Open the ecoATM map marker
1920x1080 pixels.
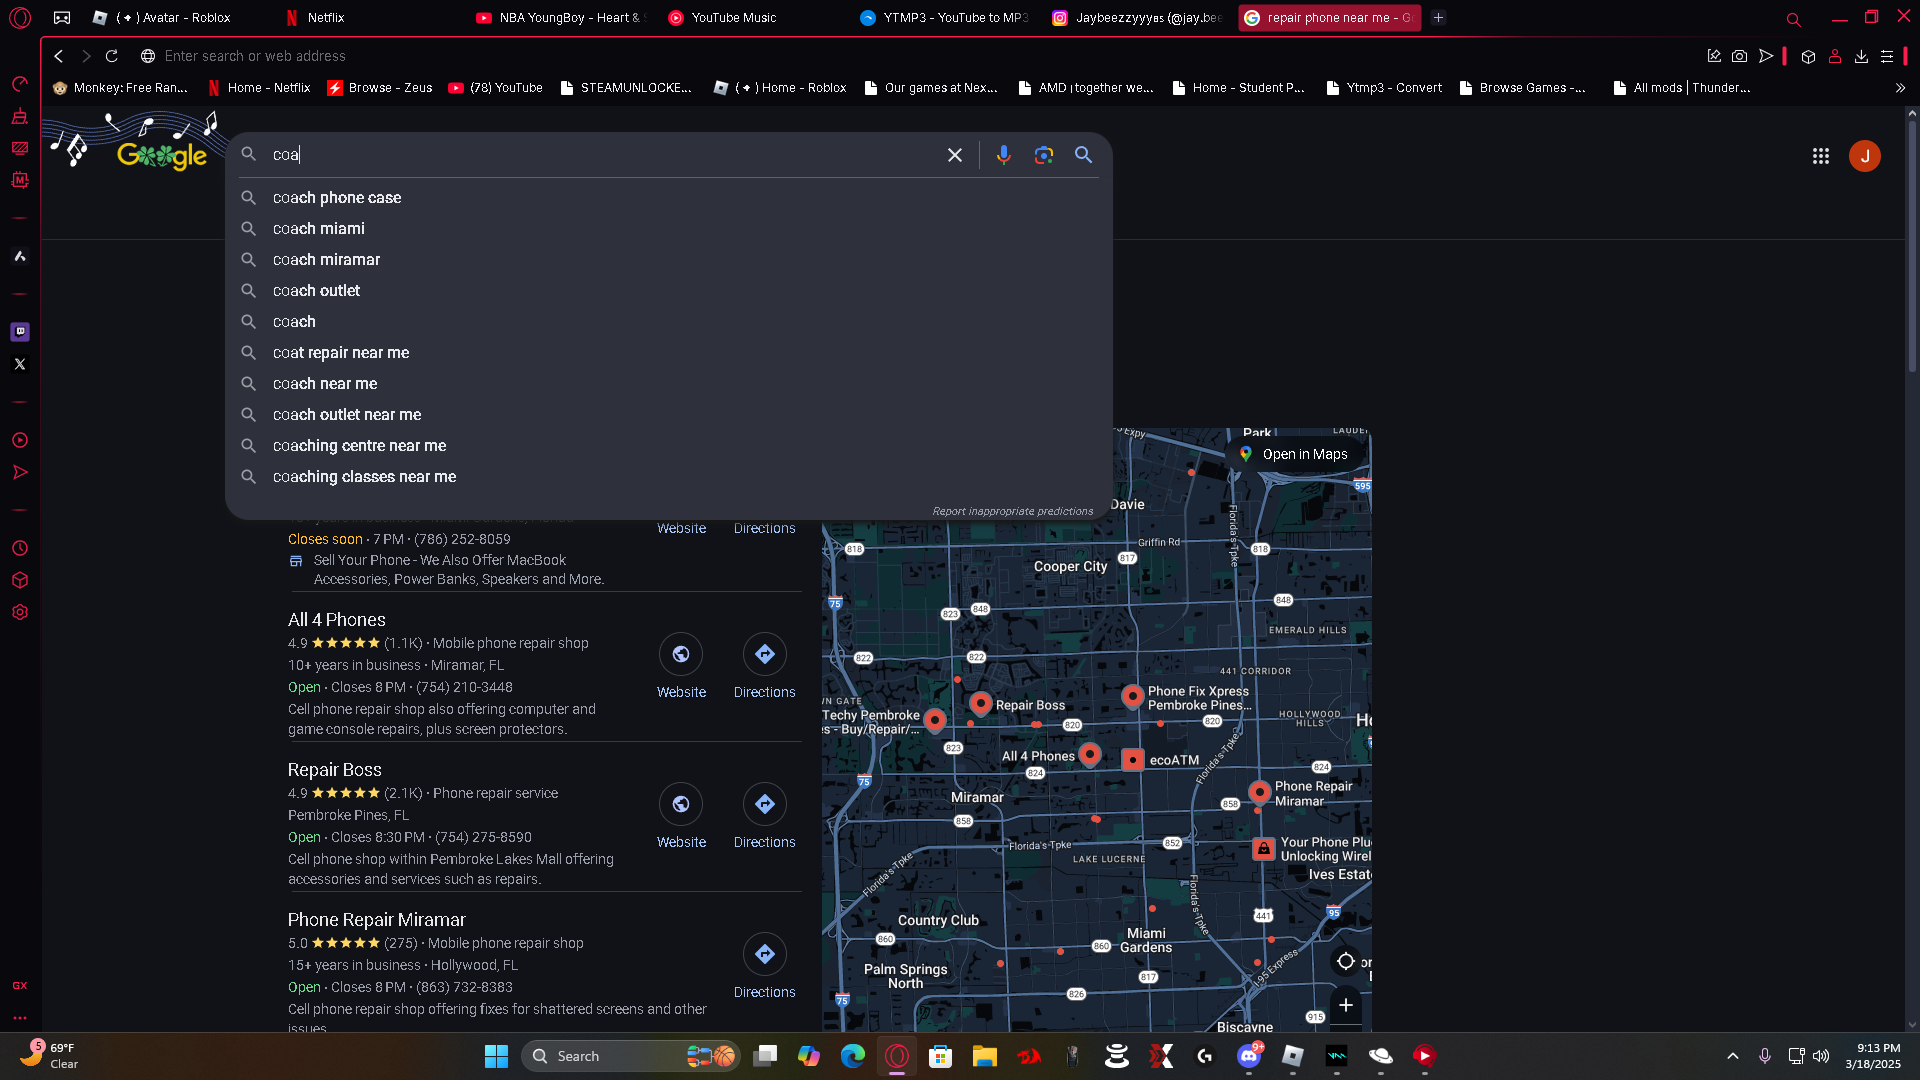click(1132, 760)
